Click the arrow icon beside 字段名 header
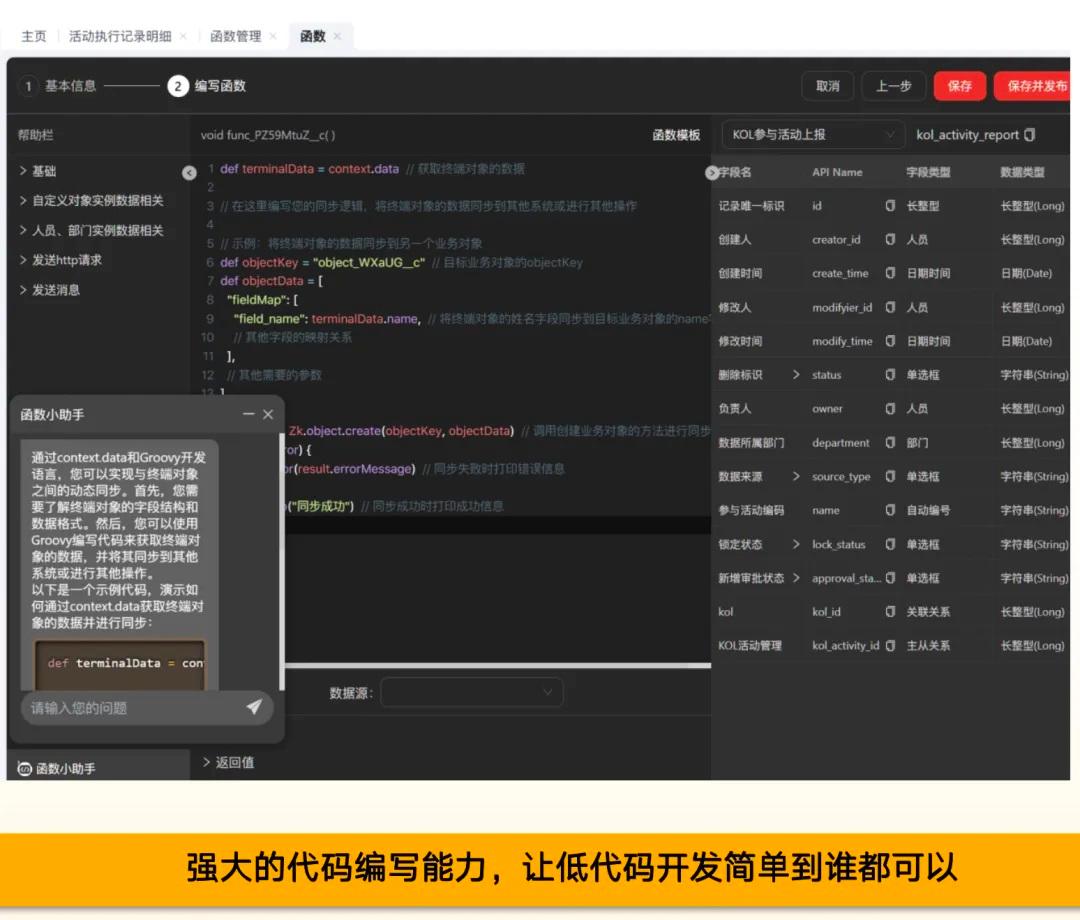Viewport: 1080px width, 920px height. [x=712, y=173]
